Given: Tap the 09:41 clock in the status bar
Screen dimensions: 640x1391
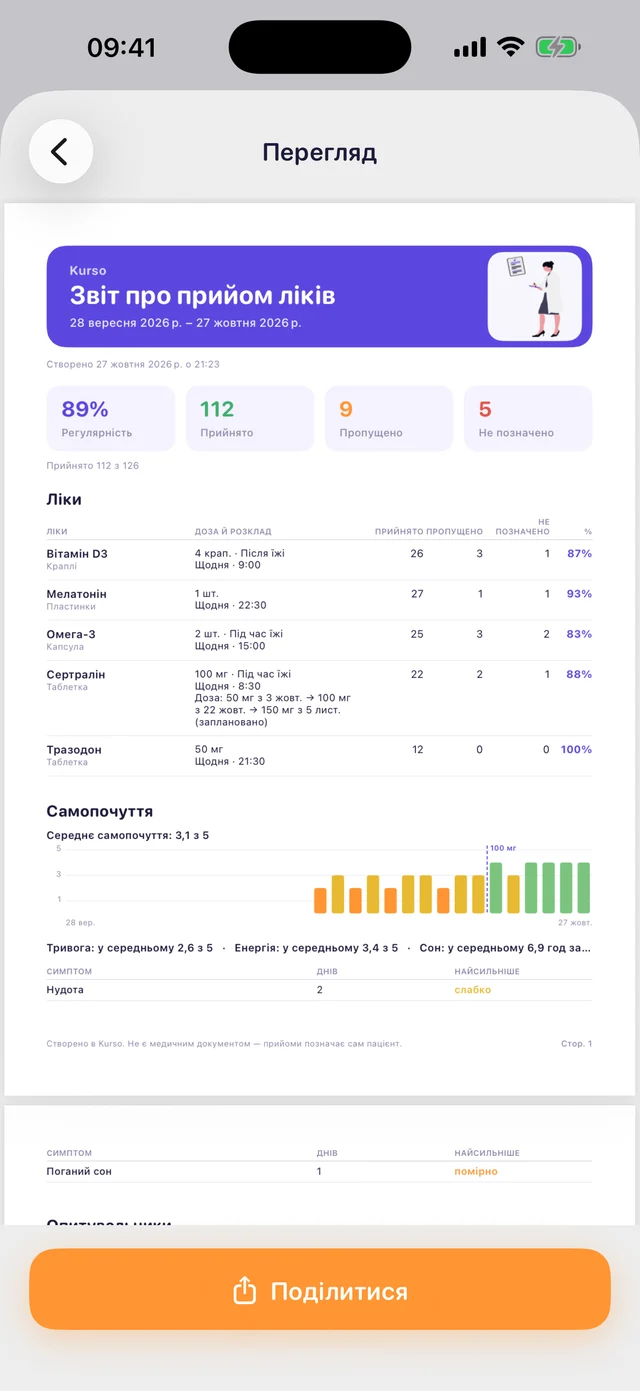Looking at the screenshot, I should pos(122,47).
